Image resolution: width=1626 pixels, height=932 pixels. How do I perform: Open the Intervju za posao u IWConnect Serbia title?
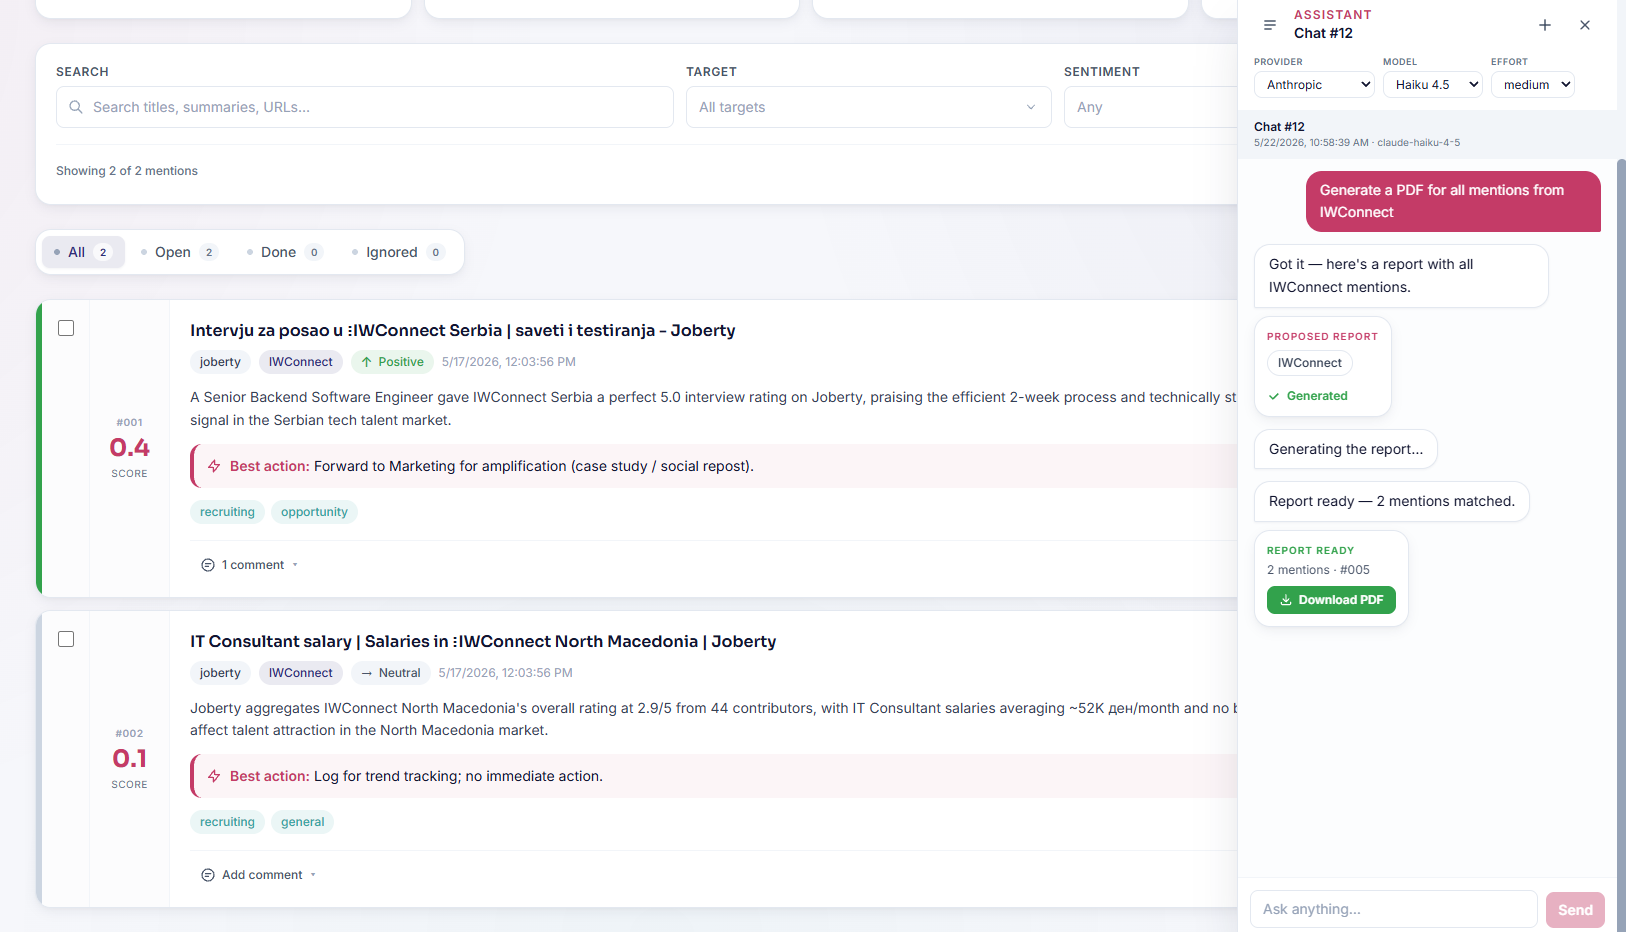pyautogui.click(x=463, y=330)
